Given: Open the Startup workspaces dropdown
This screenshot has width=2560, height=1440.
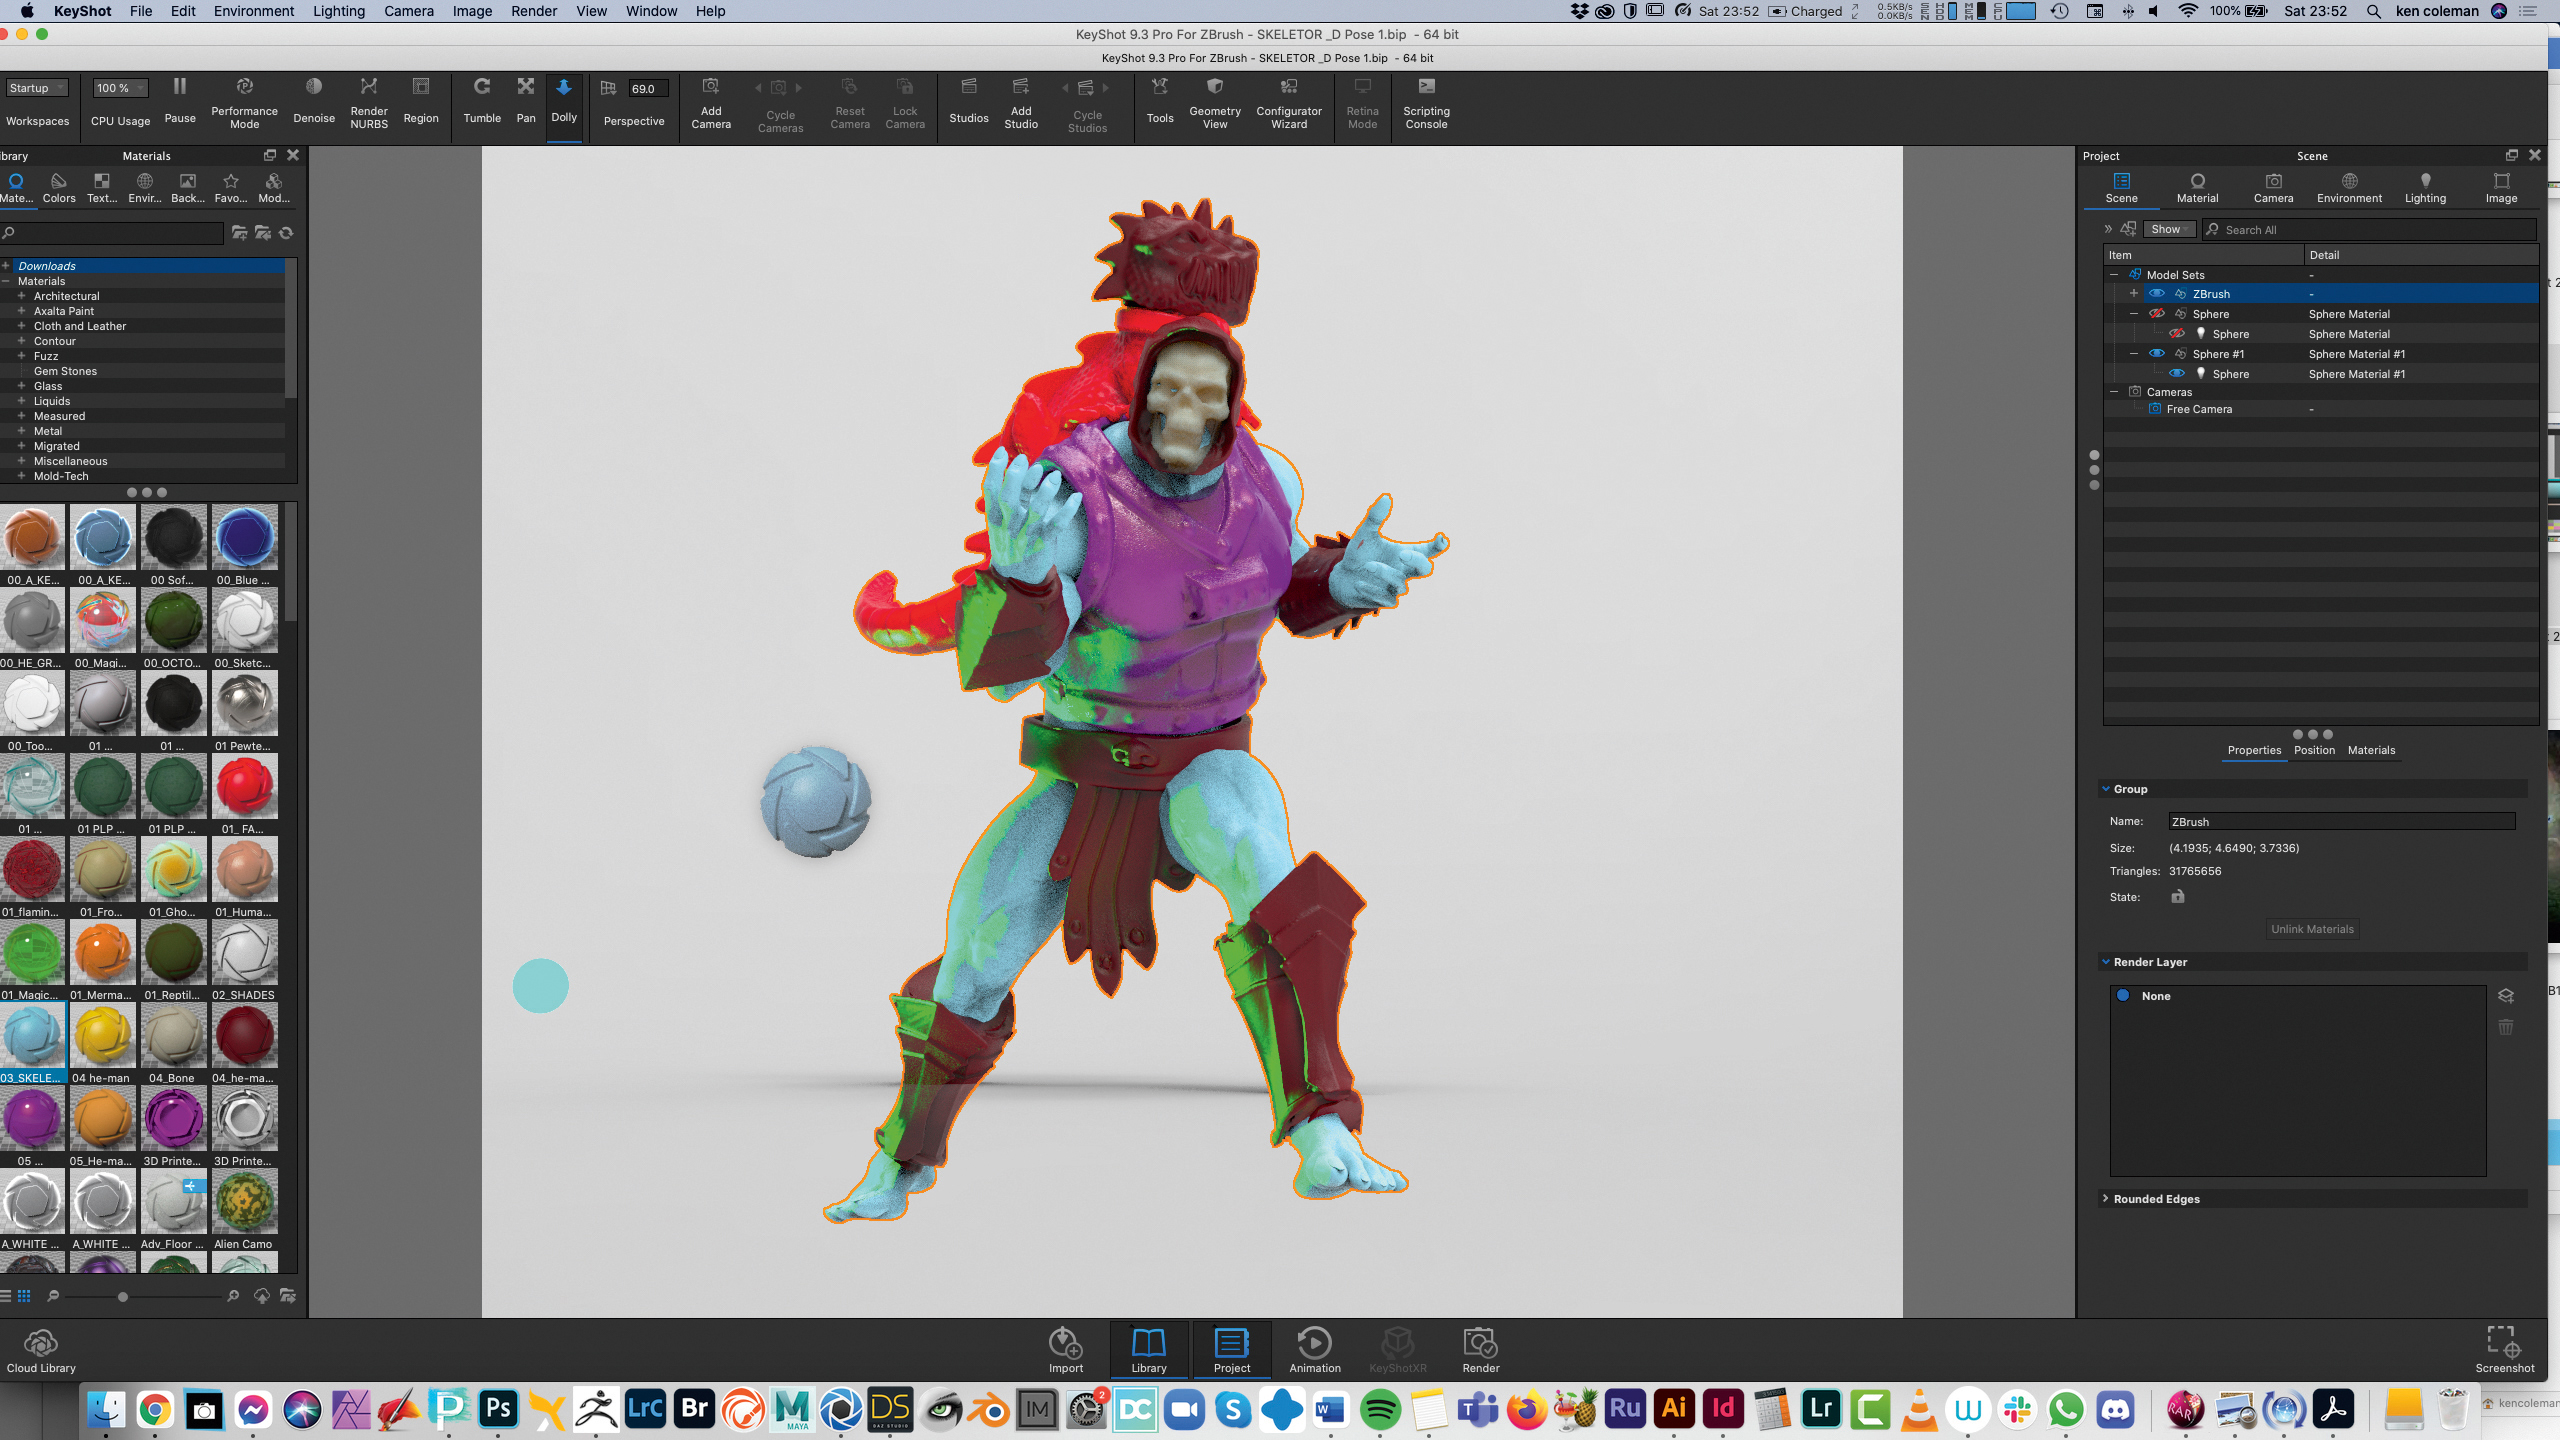Looking at the screenshot, I should click(37, 88).
